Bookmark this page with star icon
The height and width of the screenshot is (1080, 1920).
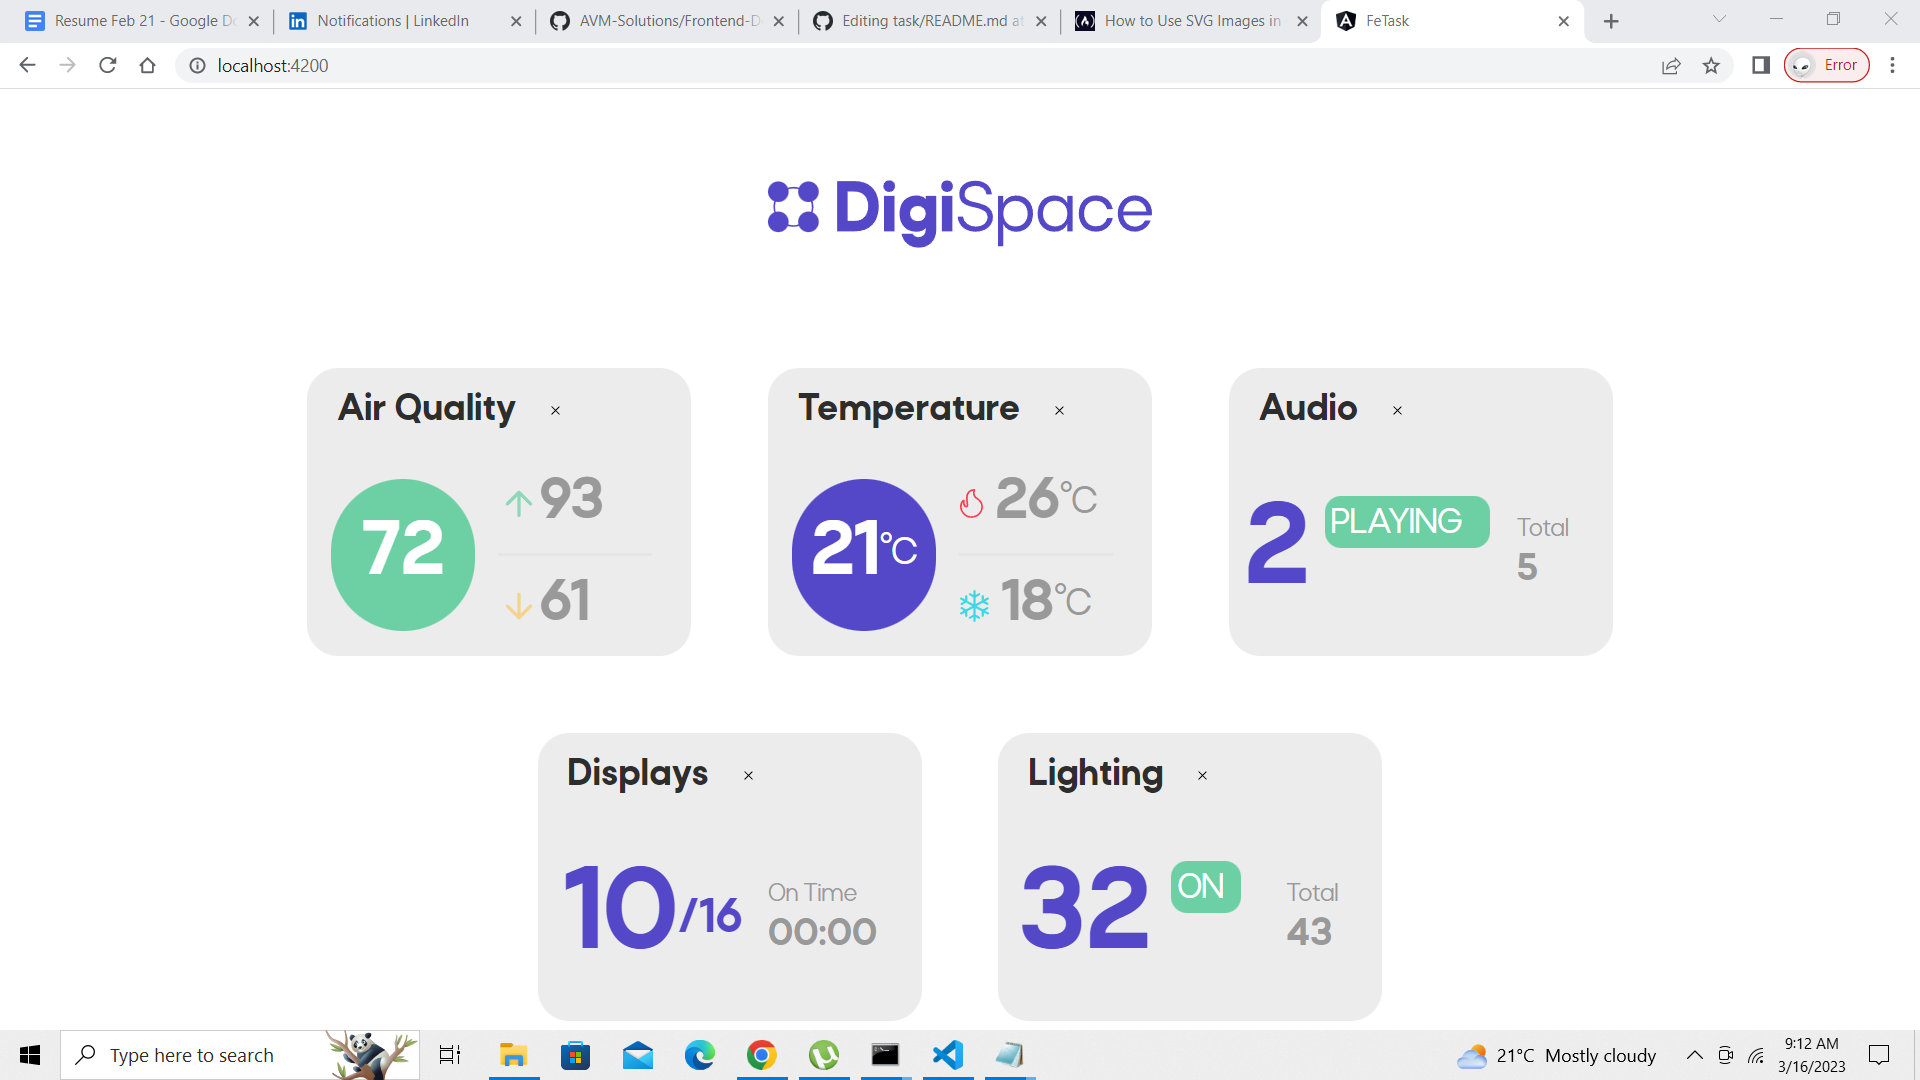(1711, 66)
